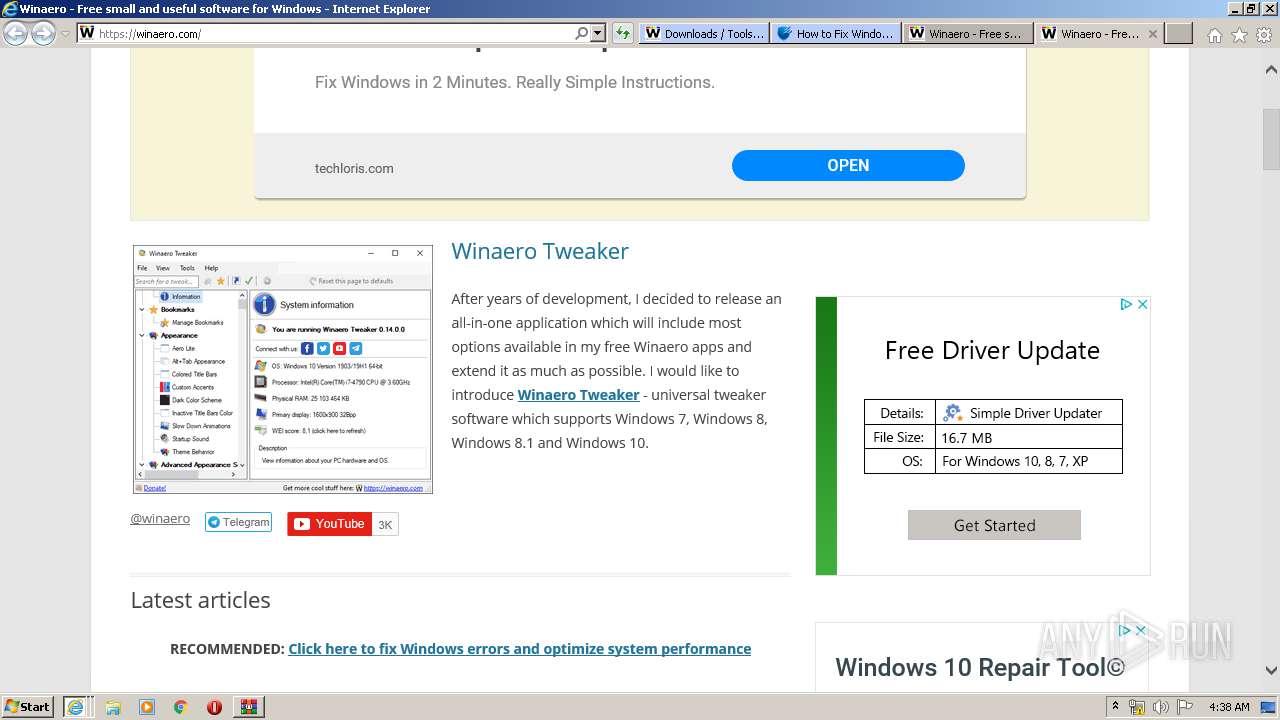This screenshot has width=1280, height=720.
Task: Click the address bar search magnifier icon
Action: click(x=582, y=33)
